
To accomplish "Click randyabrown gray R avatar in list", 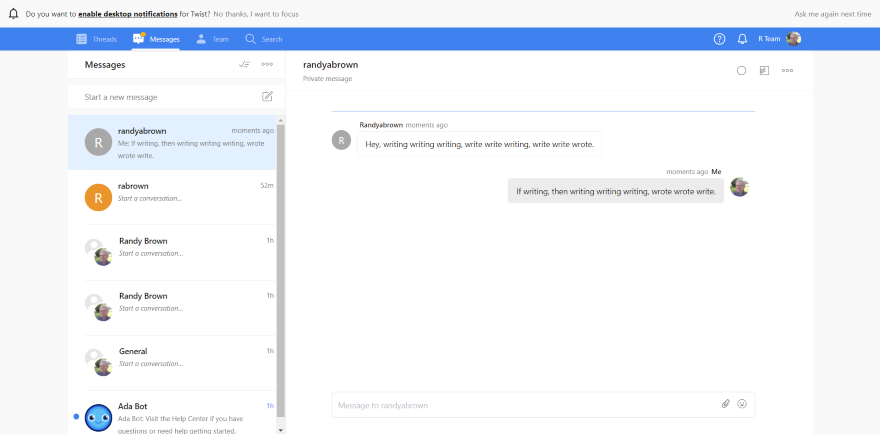I will coord(98,142).
